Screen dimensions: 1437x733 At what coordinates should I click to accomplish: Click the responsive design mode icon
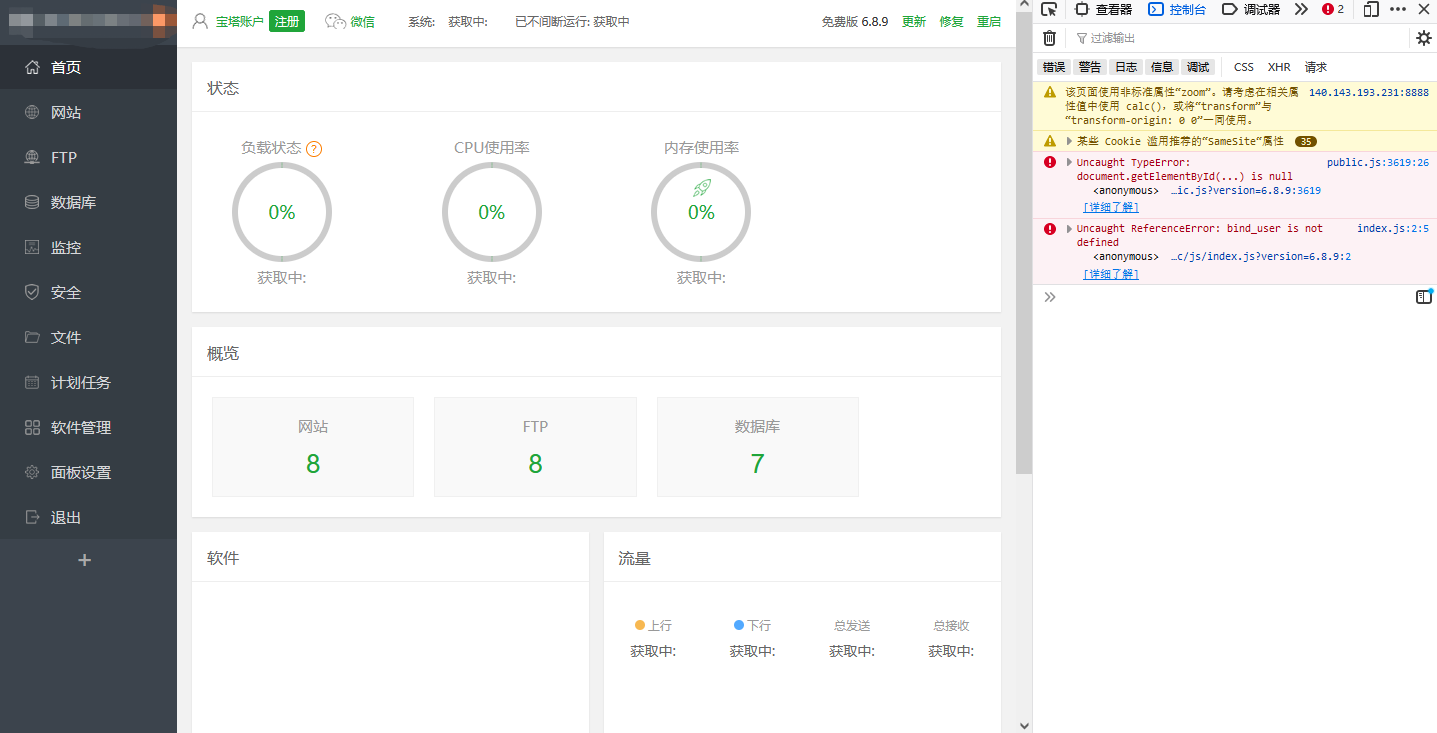(x=1371, y=9)
